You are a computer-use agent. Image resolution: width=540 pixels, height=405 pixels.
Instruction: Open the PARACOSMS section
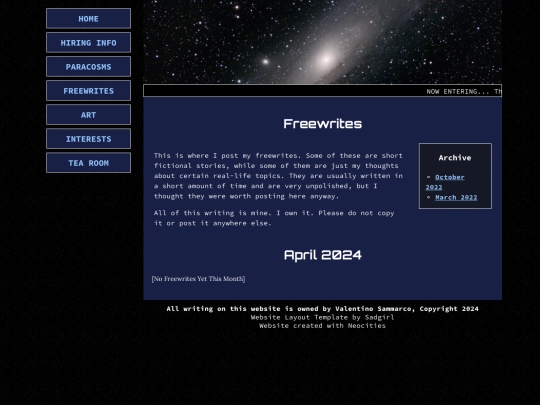(x=89, y=67)
